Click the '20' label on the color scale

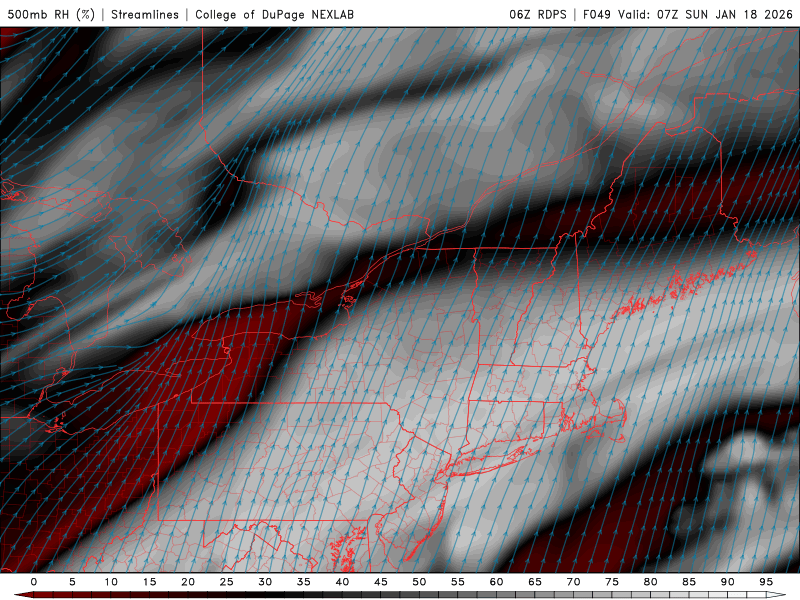pos(188,582)
